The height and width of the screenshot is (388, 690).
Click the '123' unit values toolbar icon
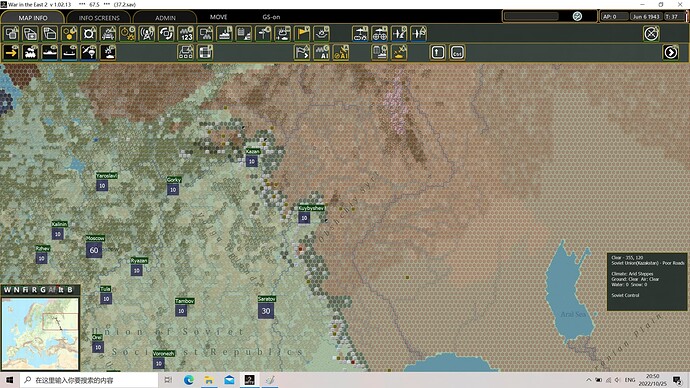pos(186,33)
